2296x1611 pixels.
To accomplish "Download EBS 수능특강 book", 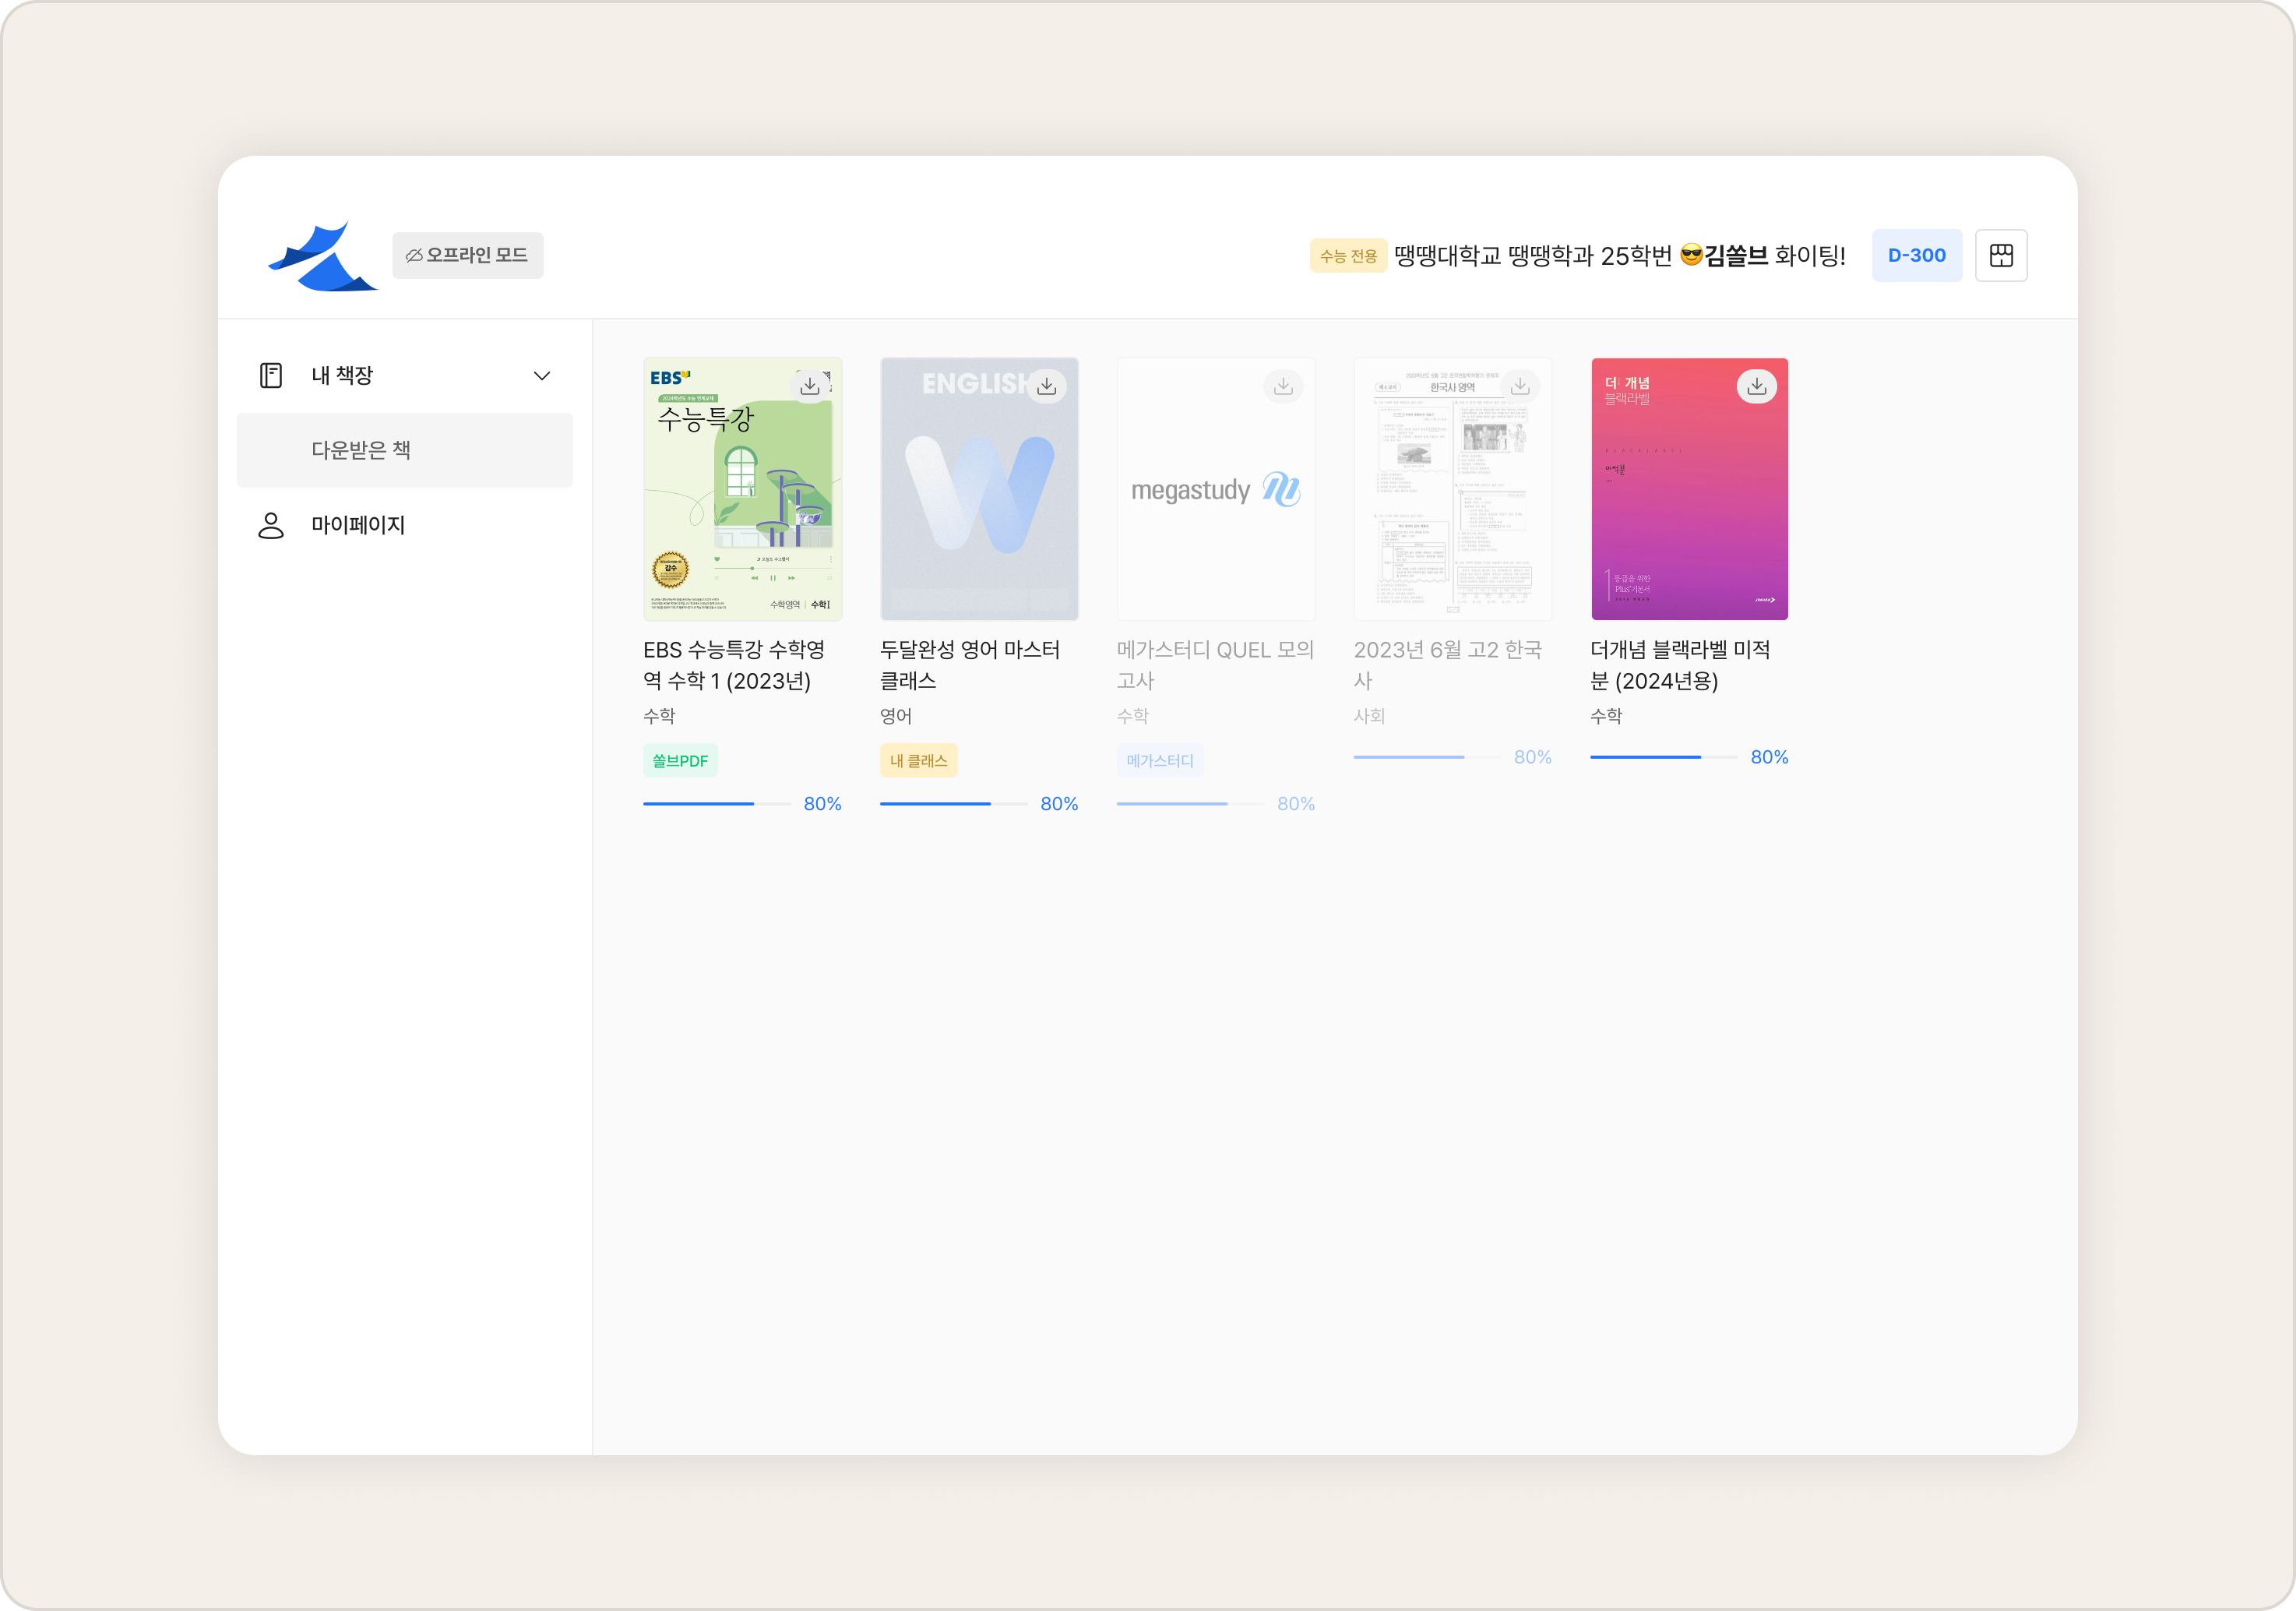I will 809,386.
